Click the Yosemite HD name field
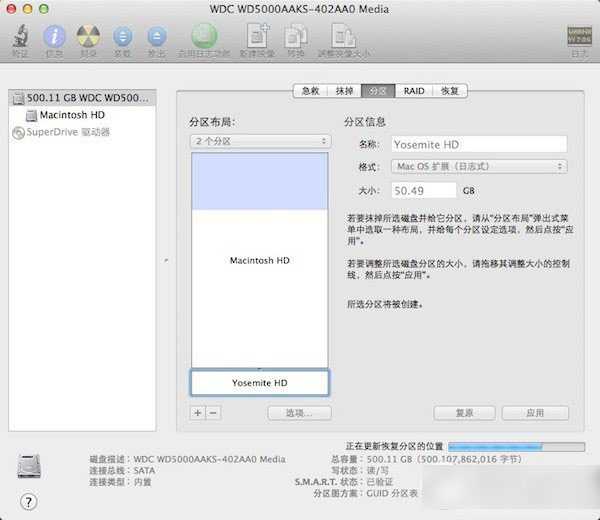This screenshot has width=600, height=520. pyautogui.click(x=479, y=145)
